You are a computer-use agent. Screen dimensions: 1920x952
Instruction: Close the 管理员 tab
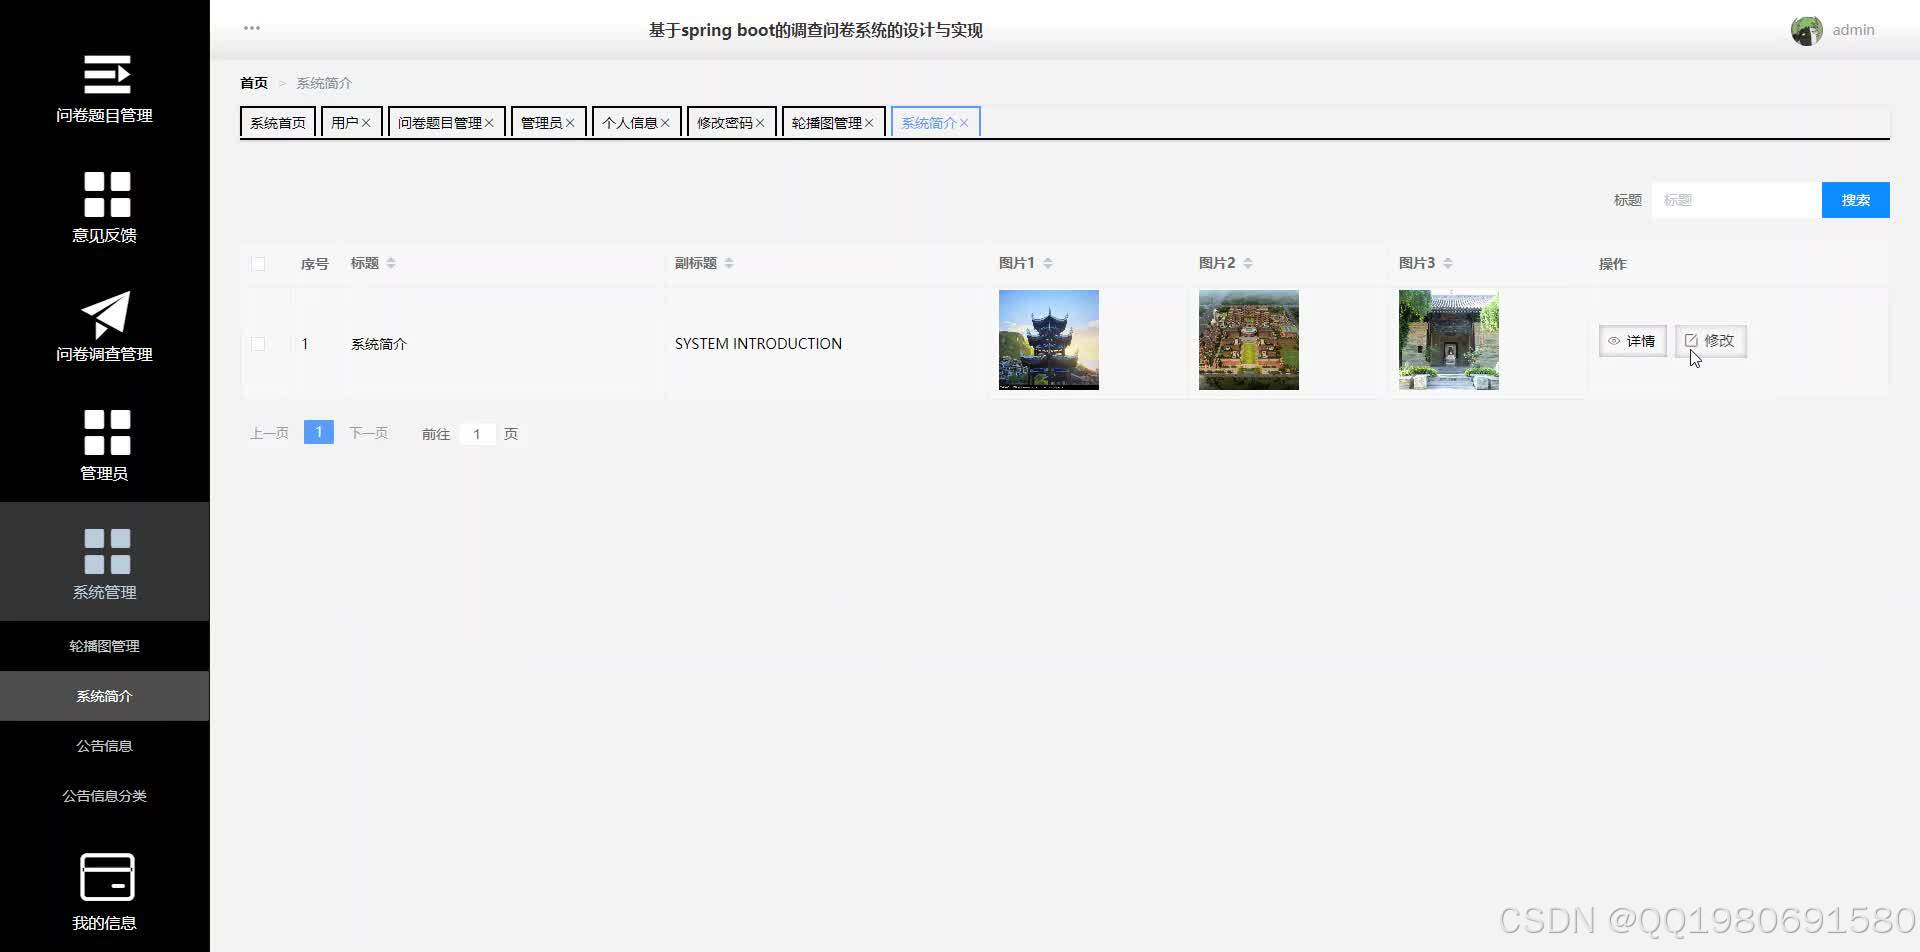(x=570, y=123)
